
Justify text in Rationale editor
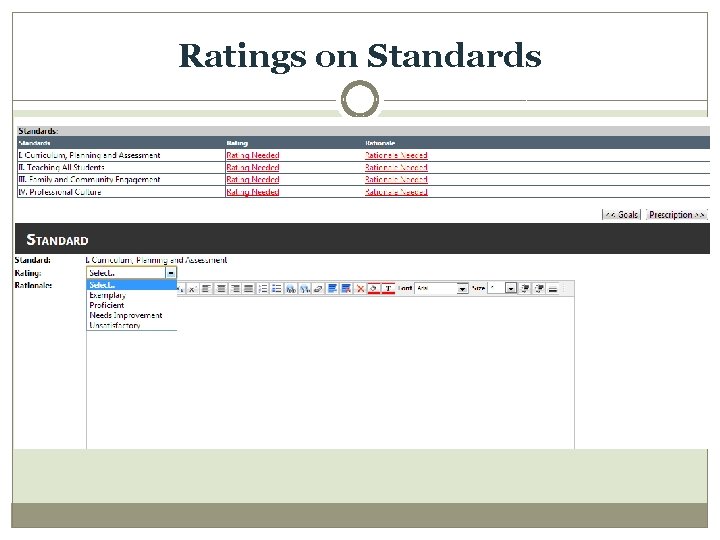pyautogui.click(x=248, y=288)
